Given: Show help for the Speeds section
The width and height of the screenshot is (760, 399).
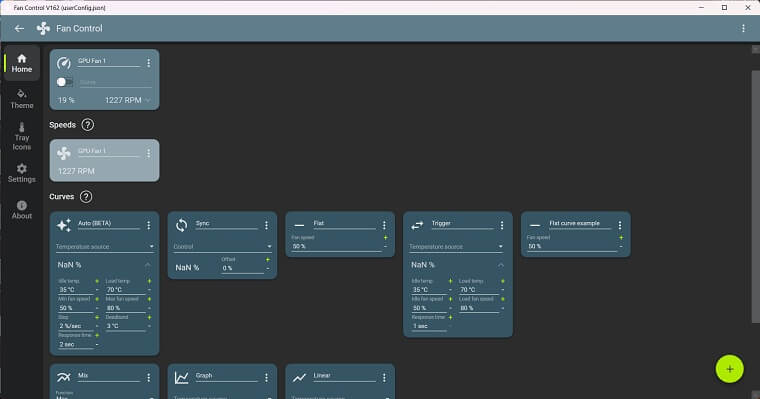Looking at the screenshot, I should pos(88,125).
